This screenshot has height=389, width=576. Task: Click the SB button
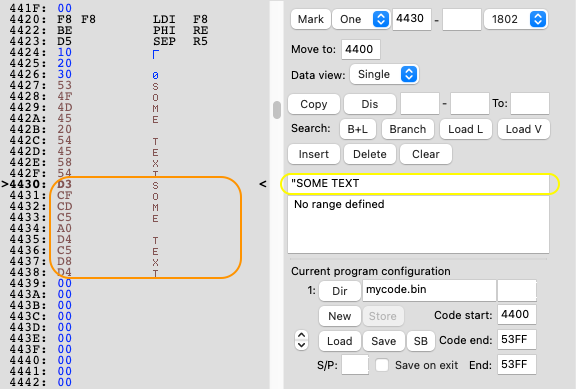click(x=421, y=341)
